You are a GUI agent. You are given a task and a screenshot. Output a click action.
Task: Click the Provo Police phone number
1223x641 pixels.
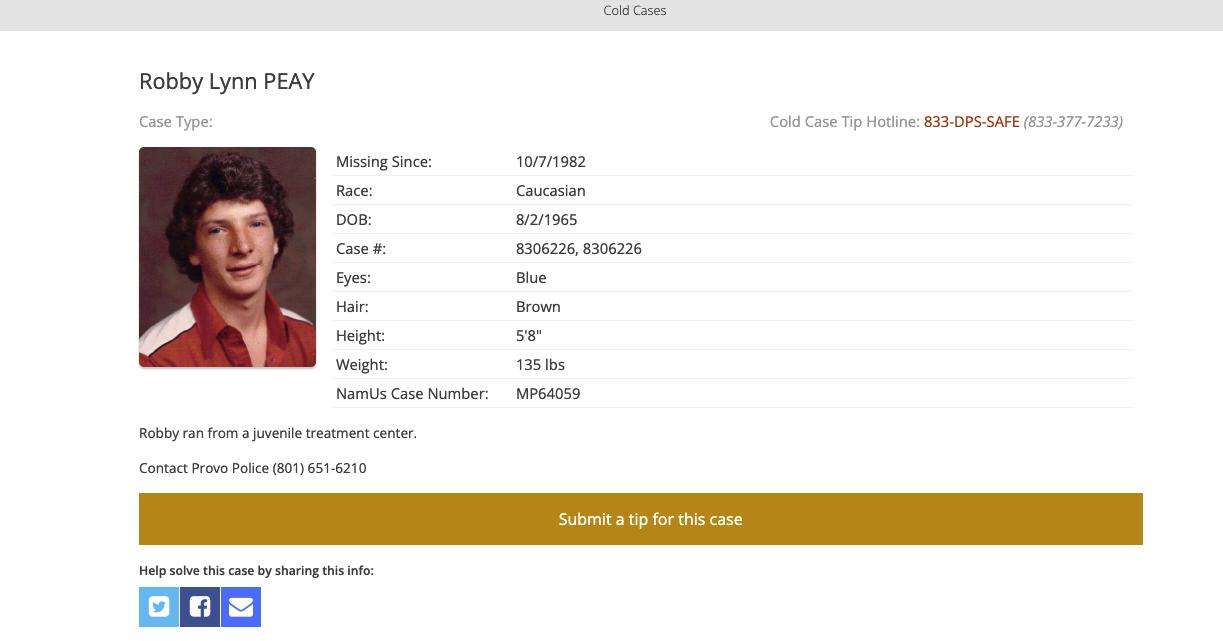click(x=320, y=467)
